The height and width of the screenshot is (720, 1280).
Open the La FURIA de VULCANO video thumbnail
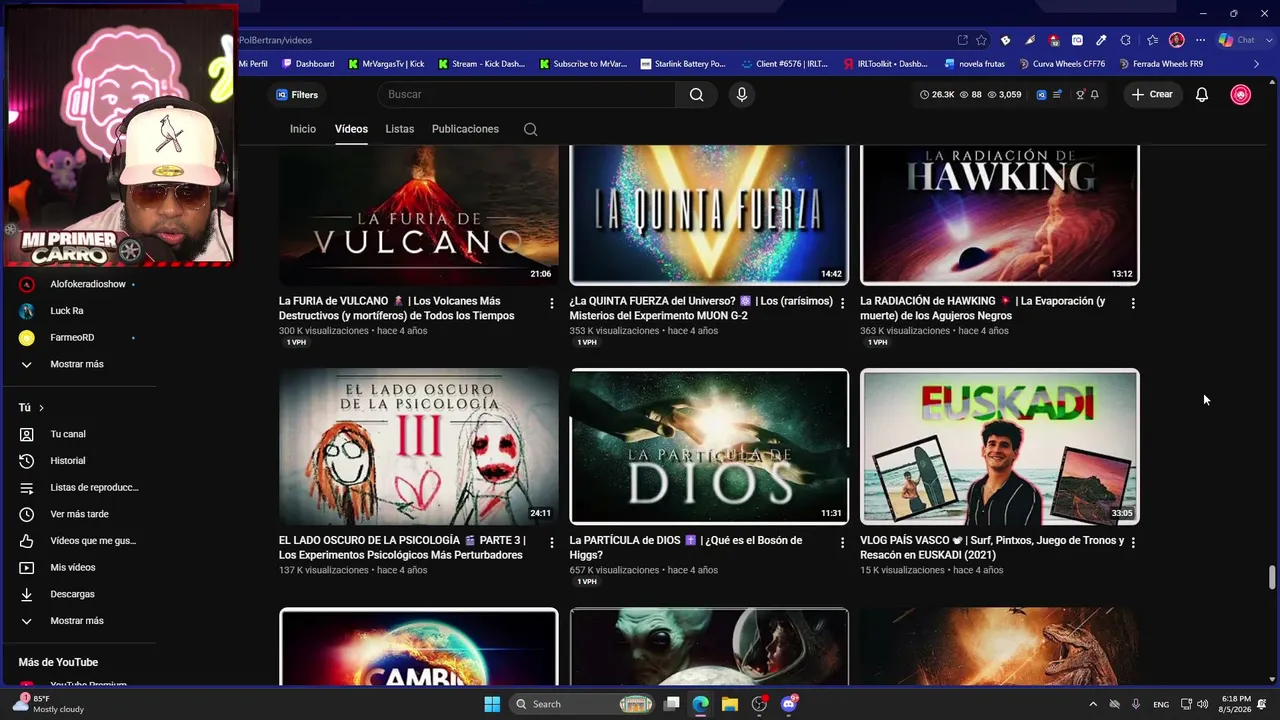pyautogui.click(x=419, y=215)
